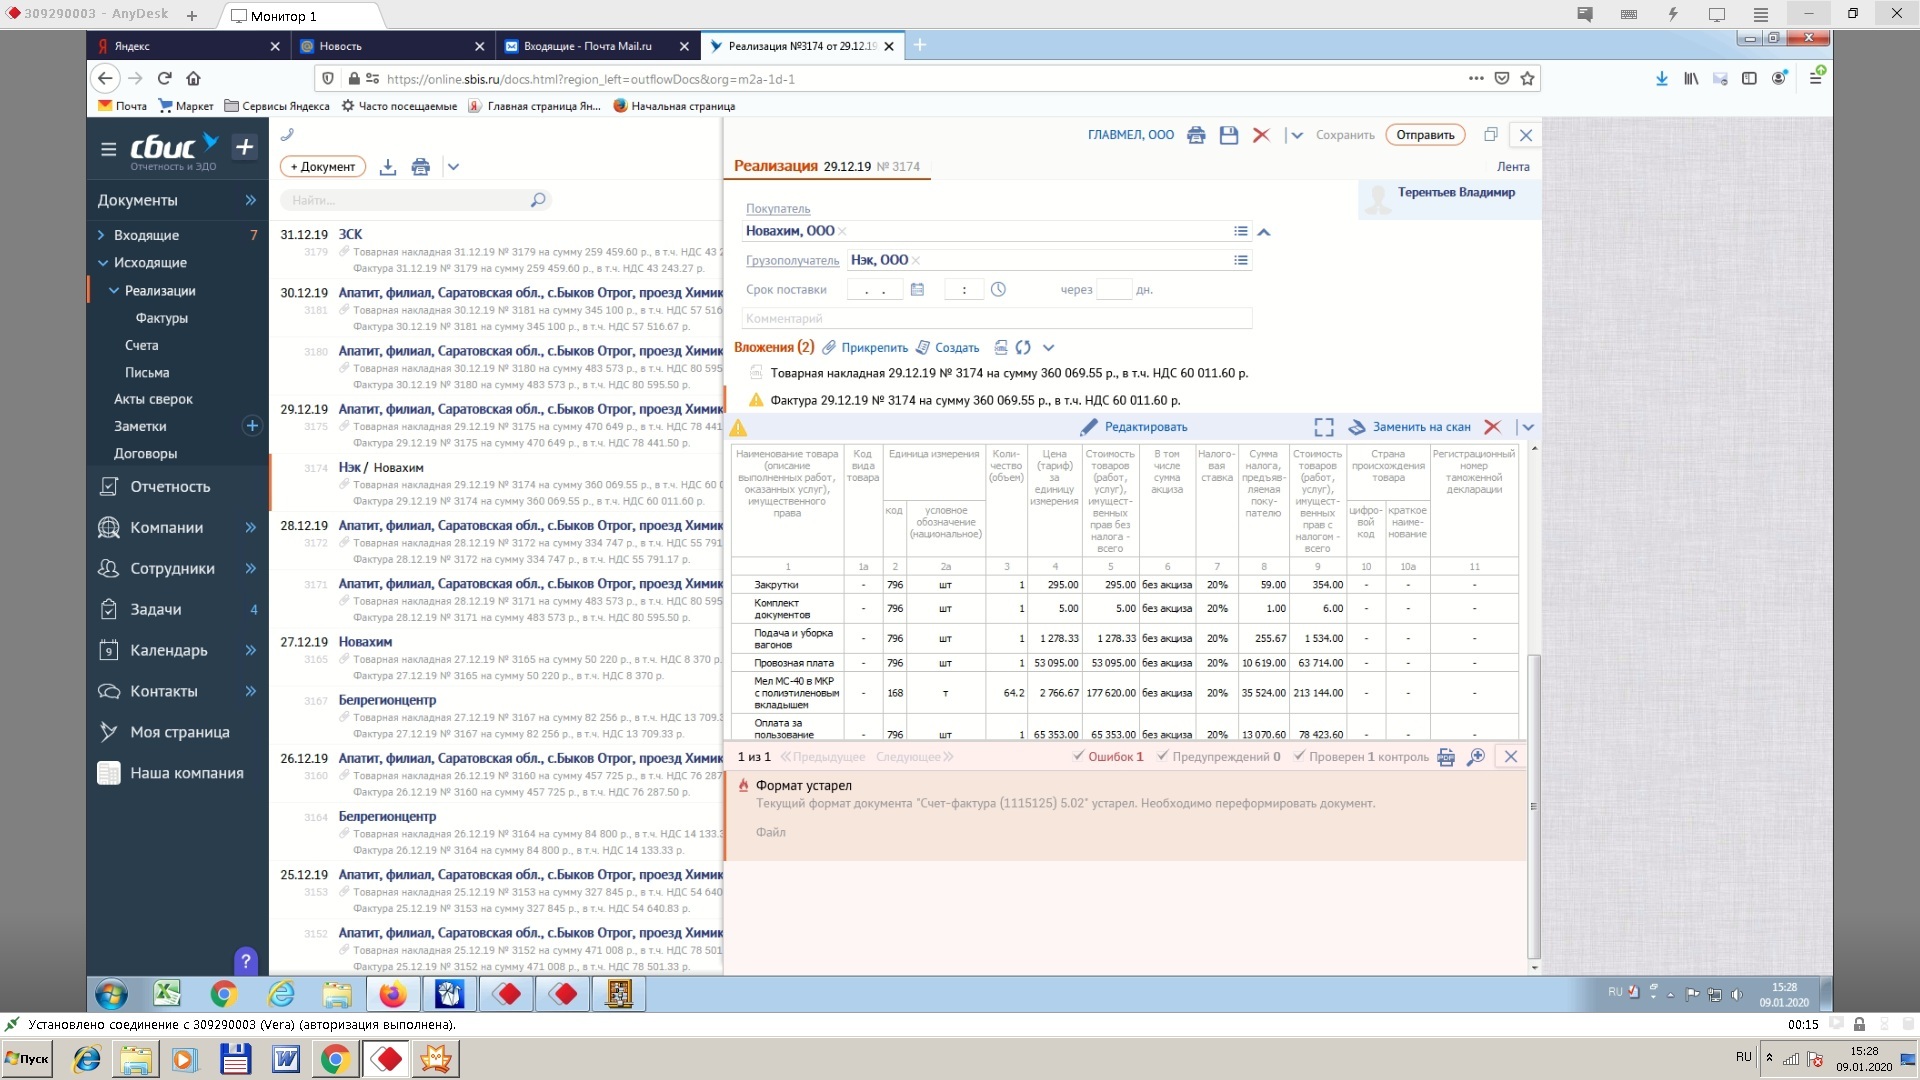Click into the Комментарий field
Image resolution: width=1920 pixels, height=1080 pixels.
(997, 319)
